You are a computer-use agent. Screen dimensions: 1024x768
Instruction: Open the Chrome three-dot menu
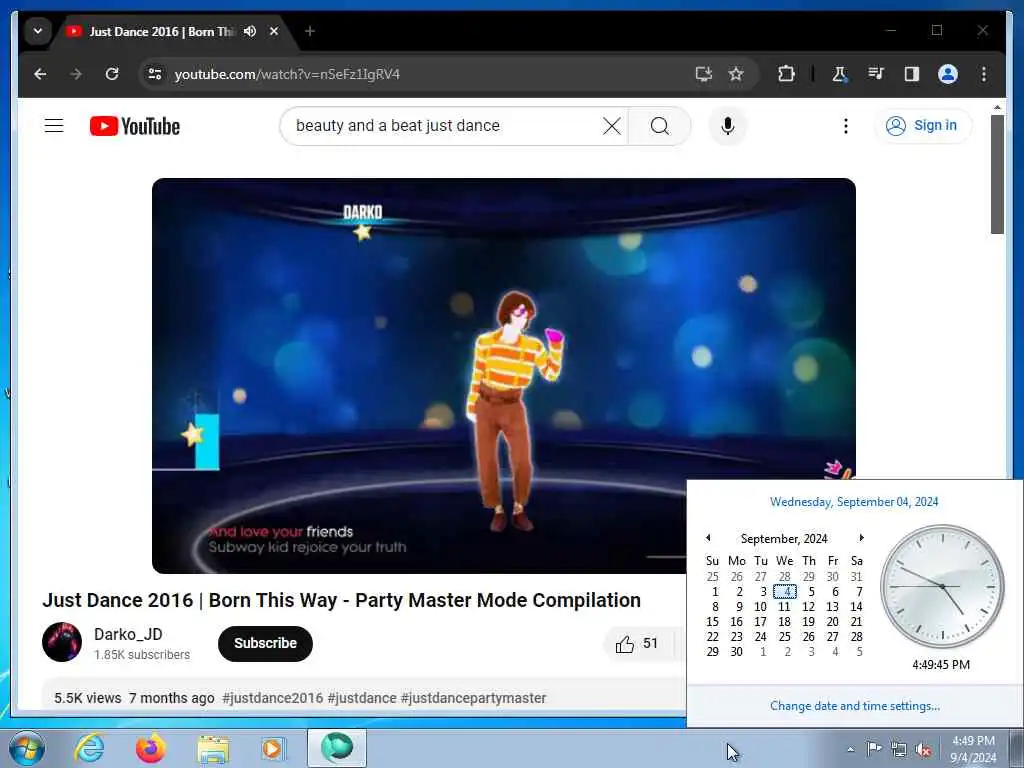coord(984,74)
